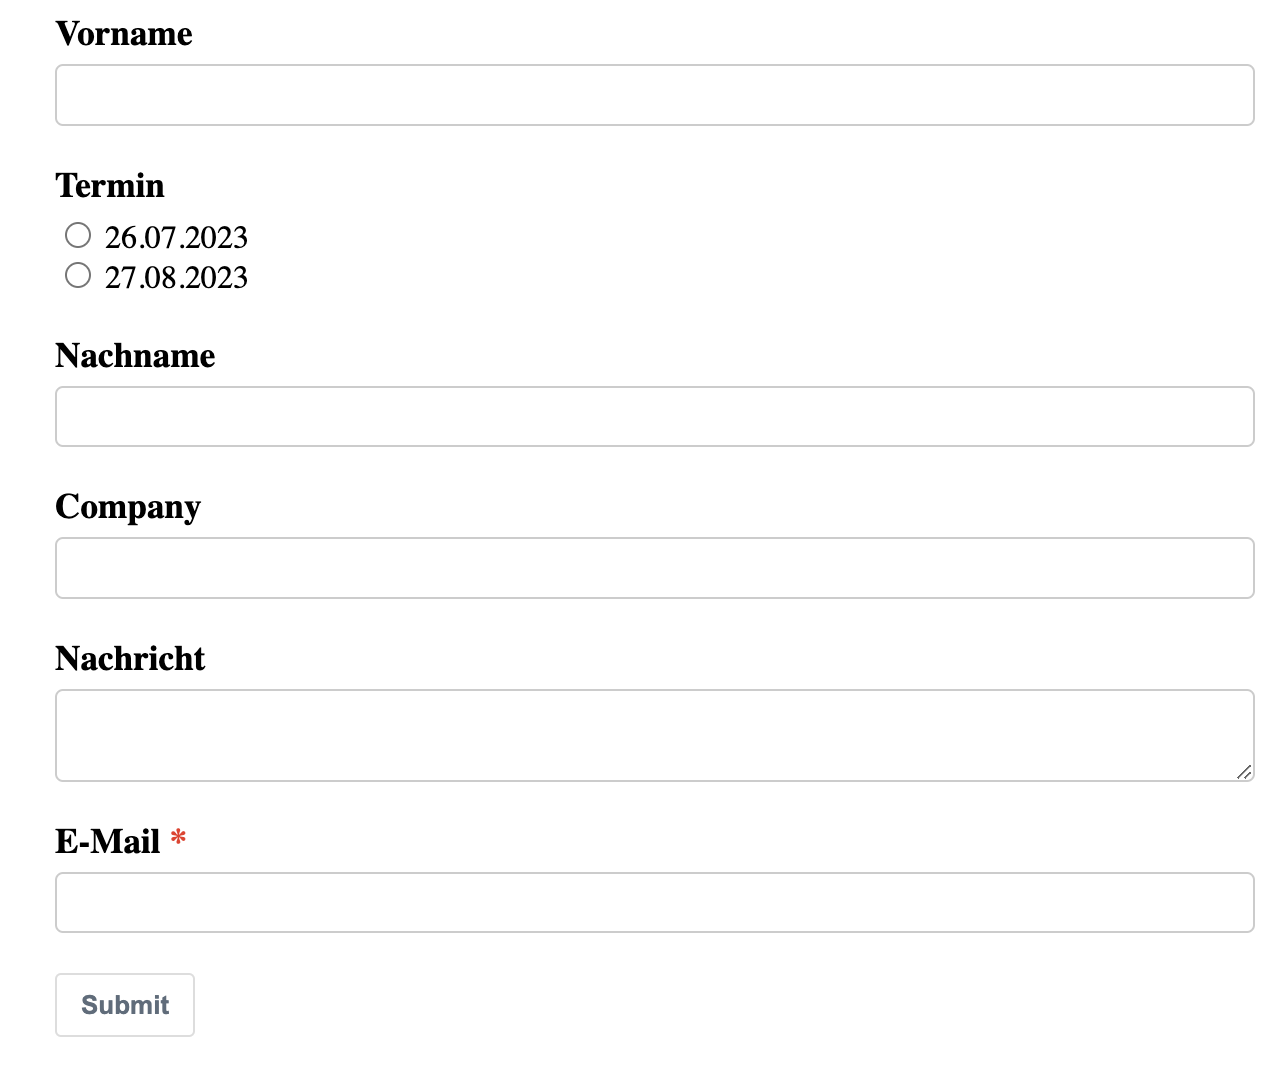Click the Company label heading

pos(128,507)
